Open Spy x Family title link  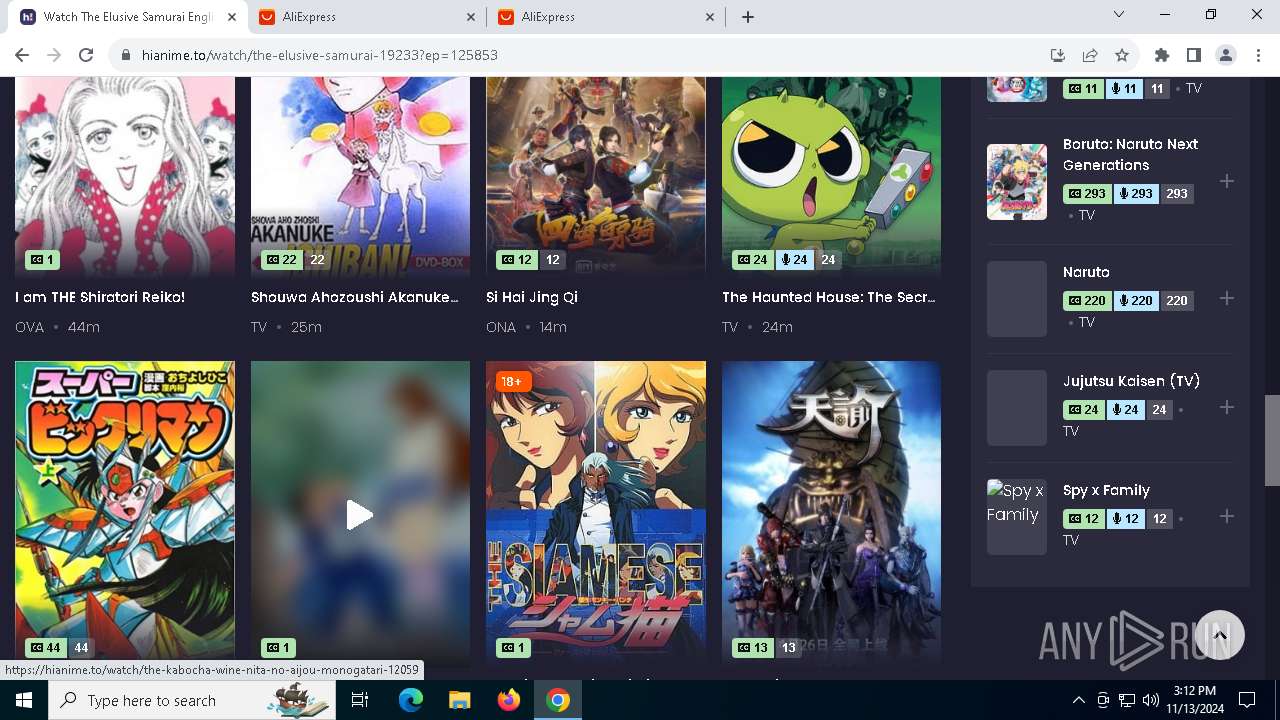[1106, 490]
